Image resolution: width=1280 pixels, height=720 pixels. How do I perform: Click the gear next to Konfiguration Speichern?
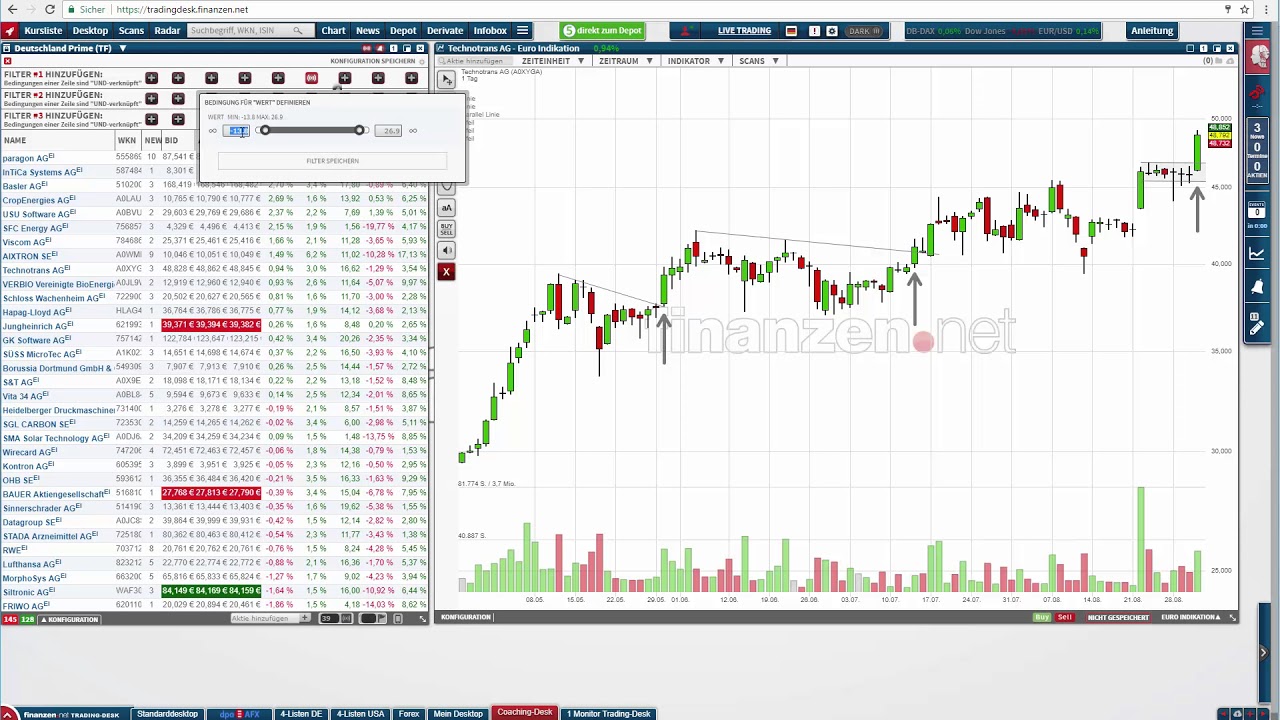[424, 61]
